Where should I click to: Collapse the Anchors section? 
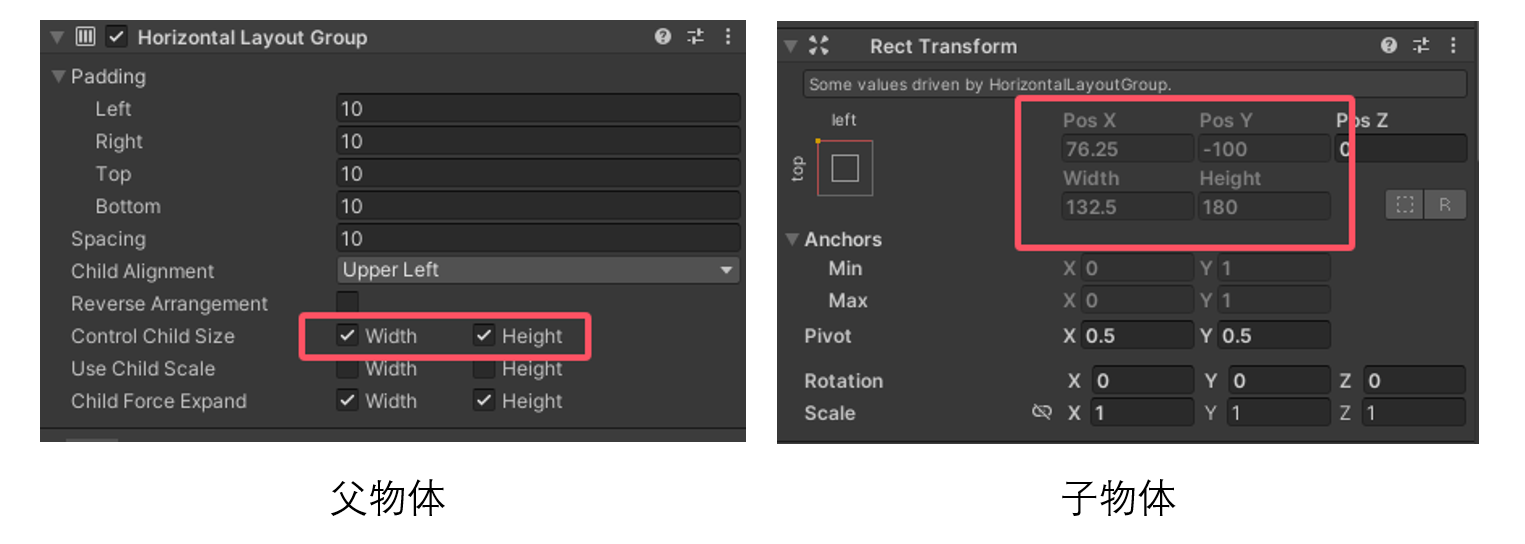tap(792, 239)
